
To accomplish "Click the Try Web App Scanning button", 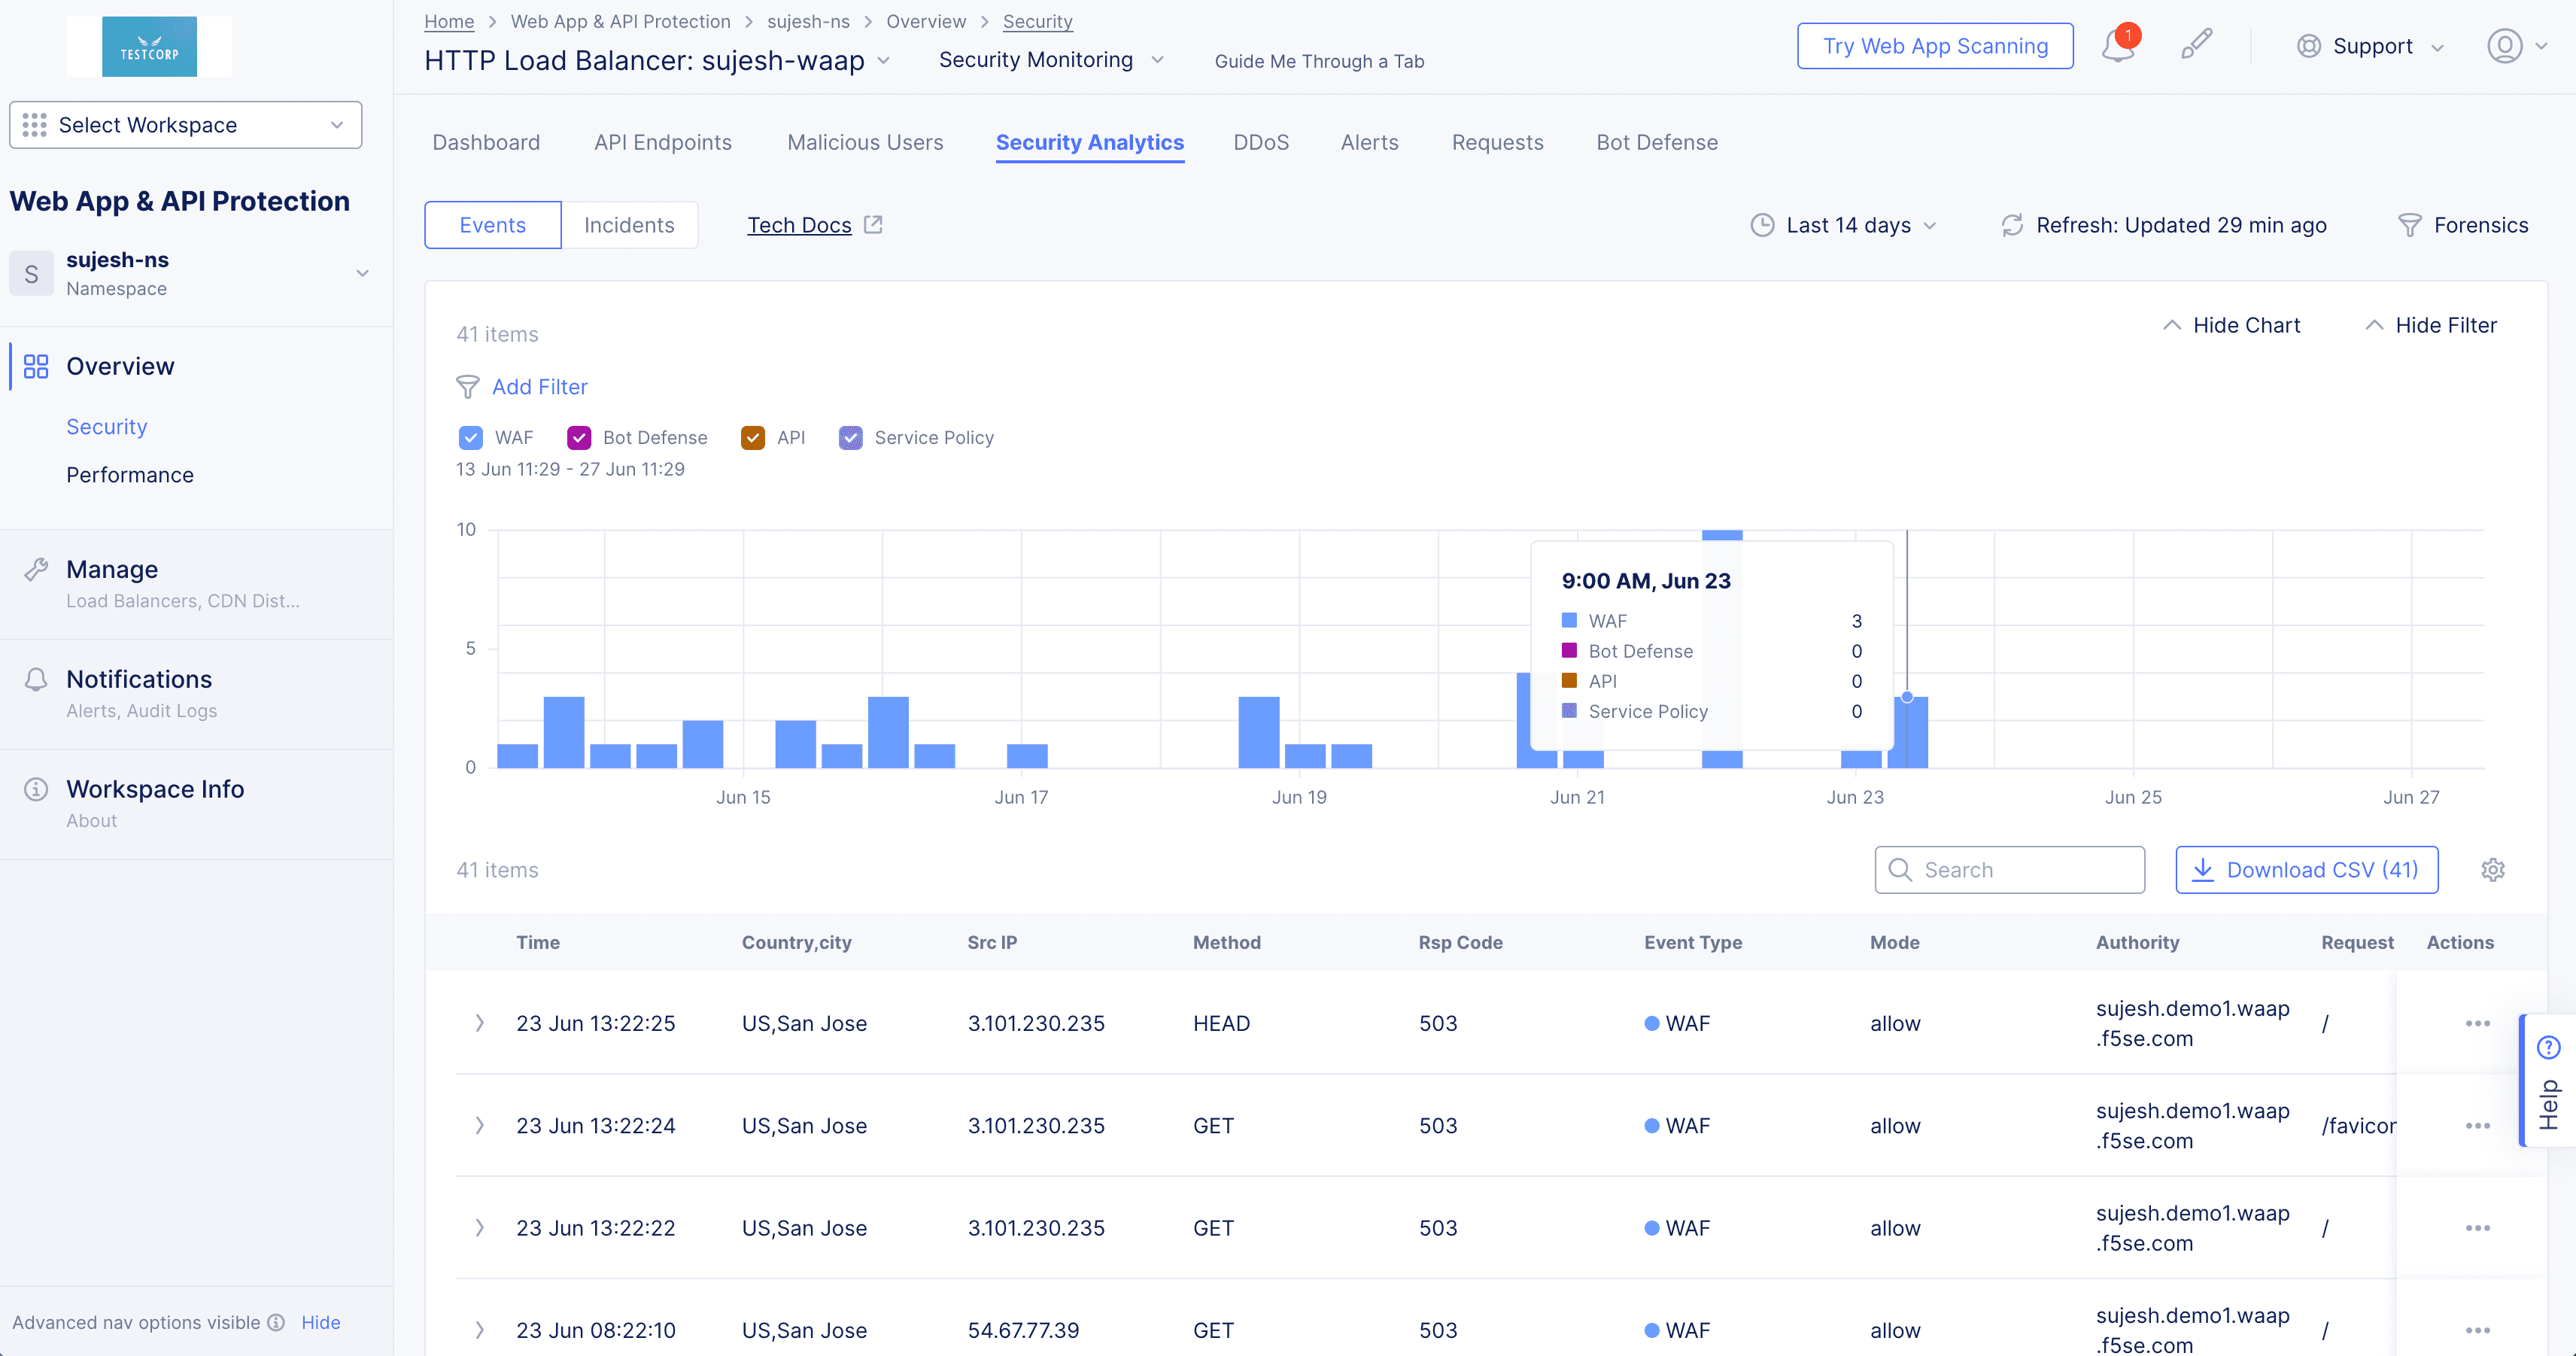I will [x=1935, y=46].
